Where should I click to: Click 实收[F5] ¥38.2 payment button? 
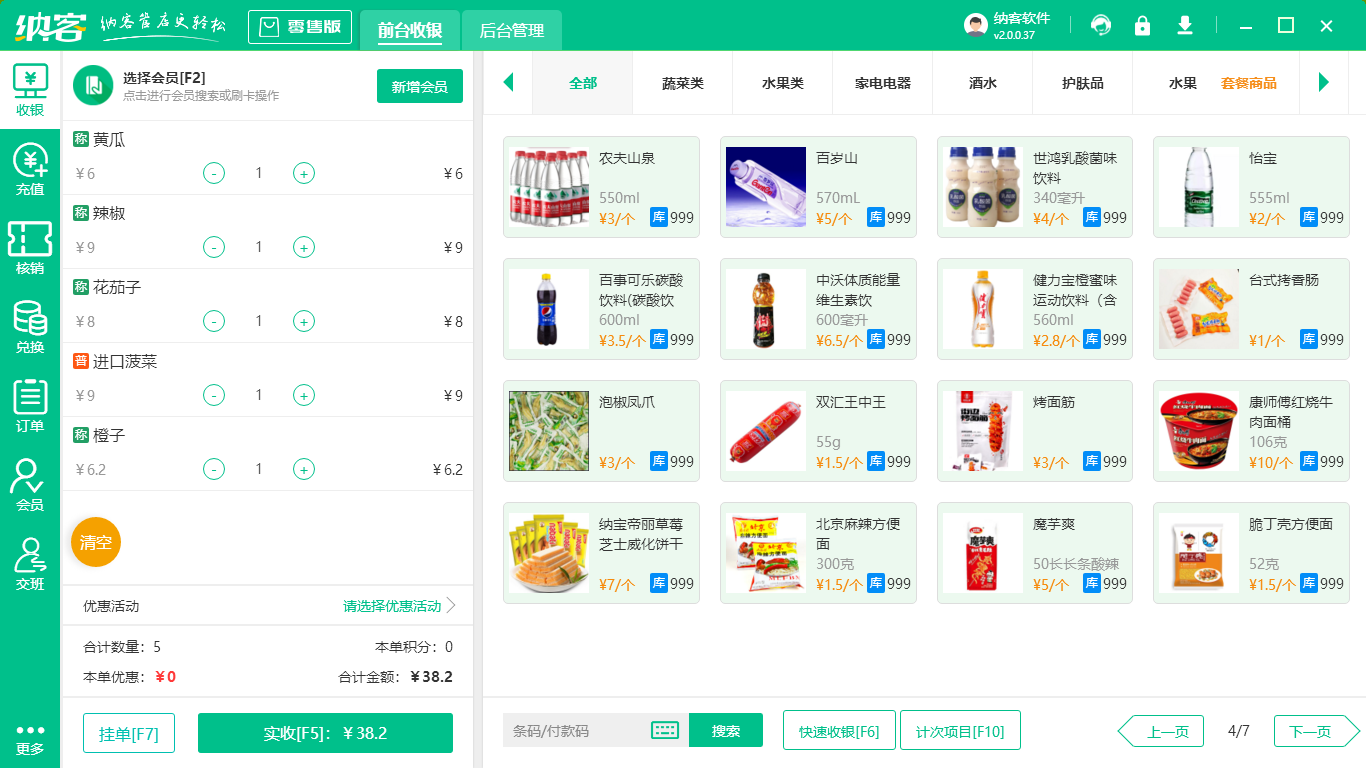click(325, 733)
